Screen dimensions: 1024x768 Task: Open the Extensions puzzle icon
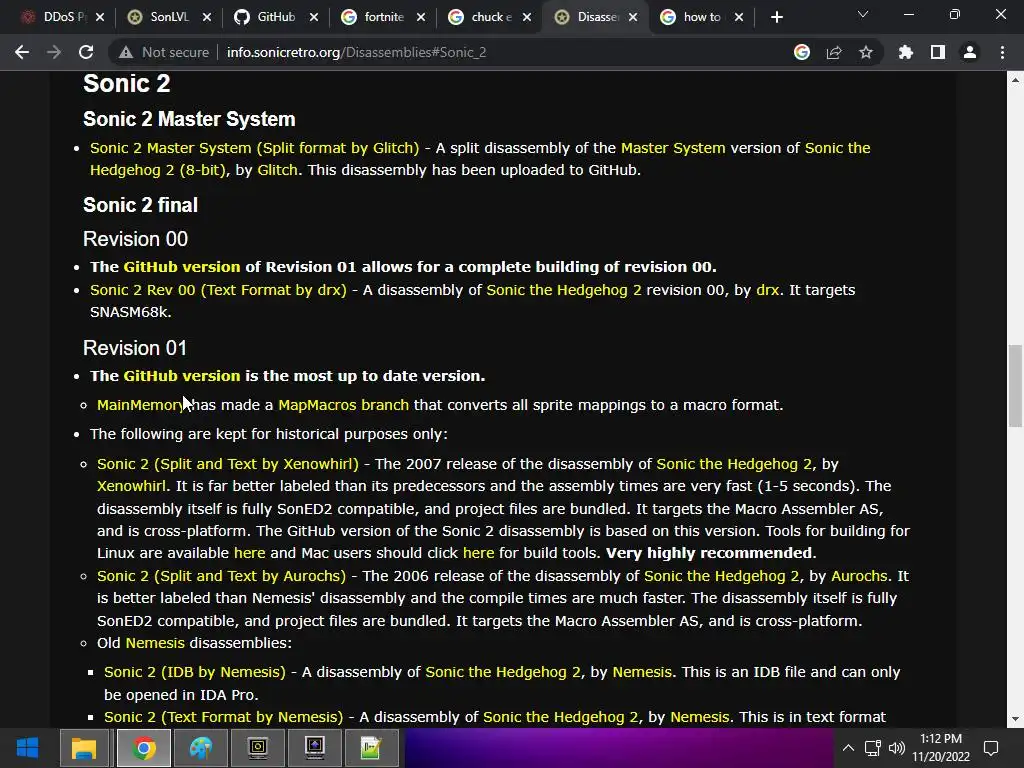click(x=906, y=52)
